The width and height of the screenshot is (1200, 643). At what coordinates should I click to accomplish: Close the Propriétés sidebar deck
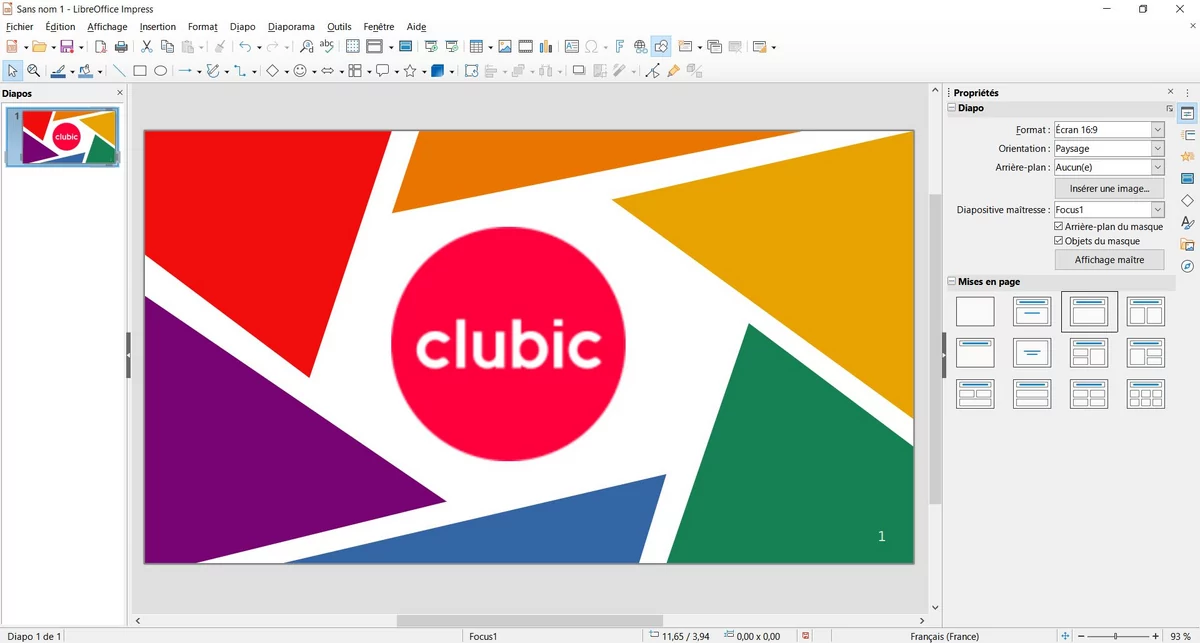coord(1171,91)
